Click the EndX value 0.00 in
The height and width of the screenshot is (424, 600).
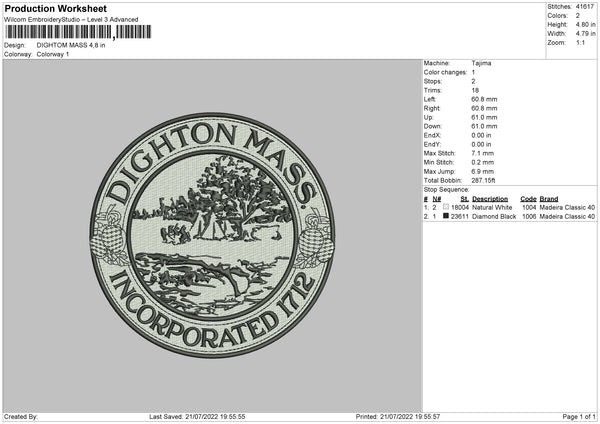coord(481,135)
